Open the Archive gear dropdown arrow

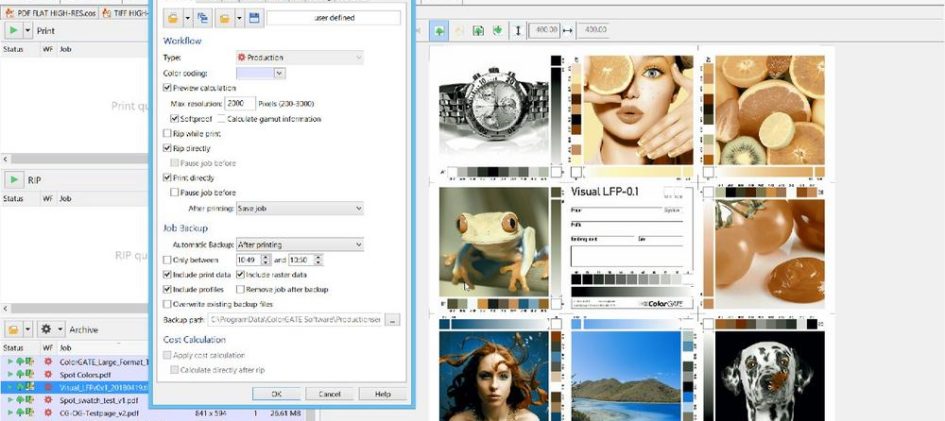point(60,329)
